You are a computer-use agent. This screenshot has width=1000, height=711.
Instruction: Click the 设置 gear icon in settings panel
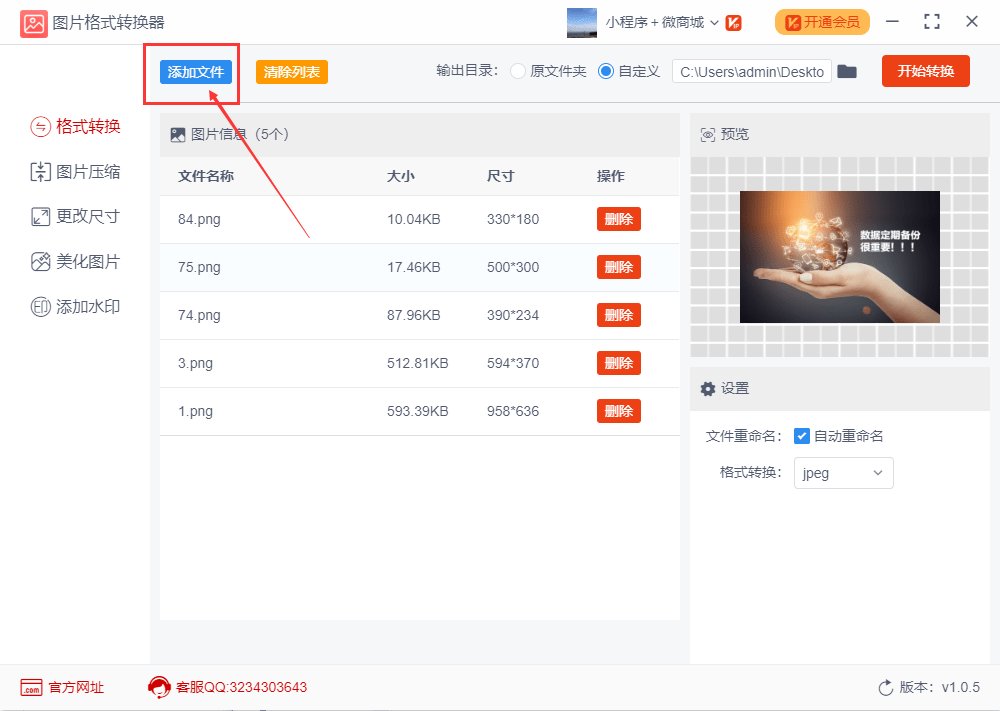(709, 388)
